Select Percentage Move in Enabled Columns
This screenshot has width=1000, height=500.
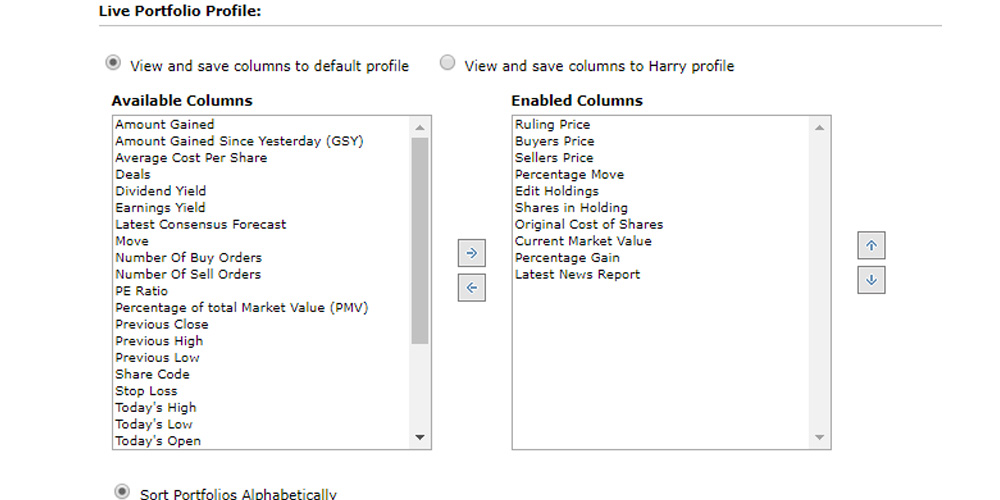[570, 175]
